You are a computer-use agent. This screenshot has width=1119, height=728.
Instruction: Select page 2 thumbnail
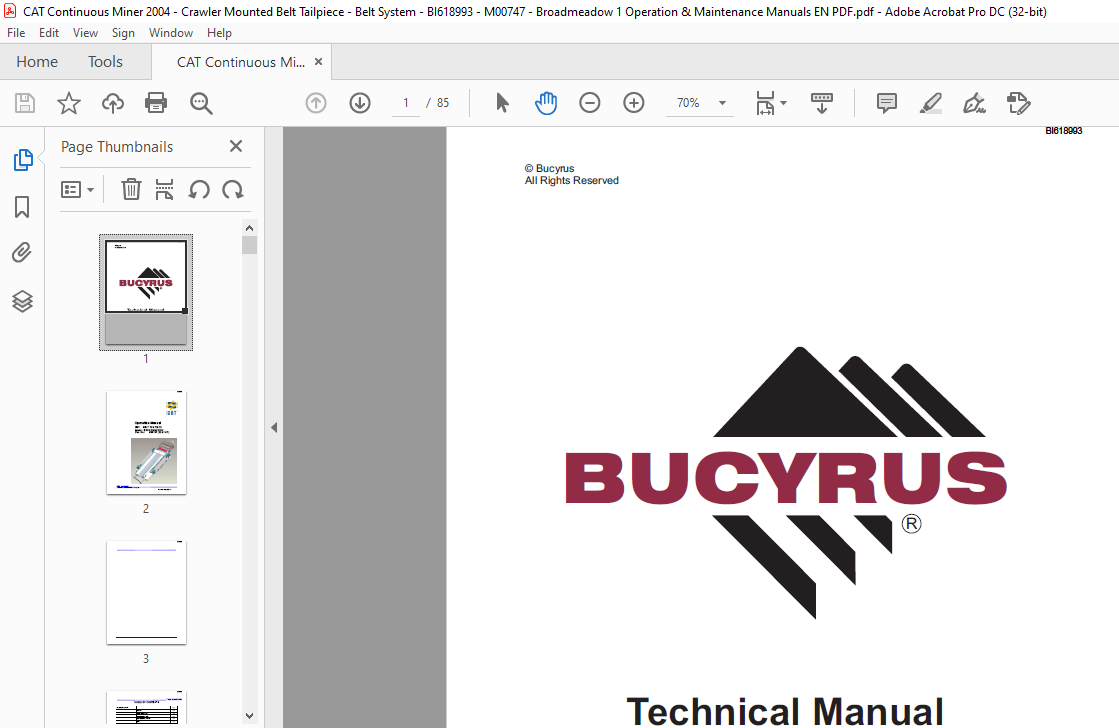point(146,443)
